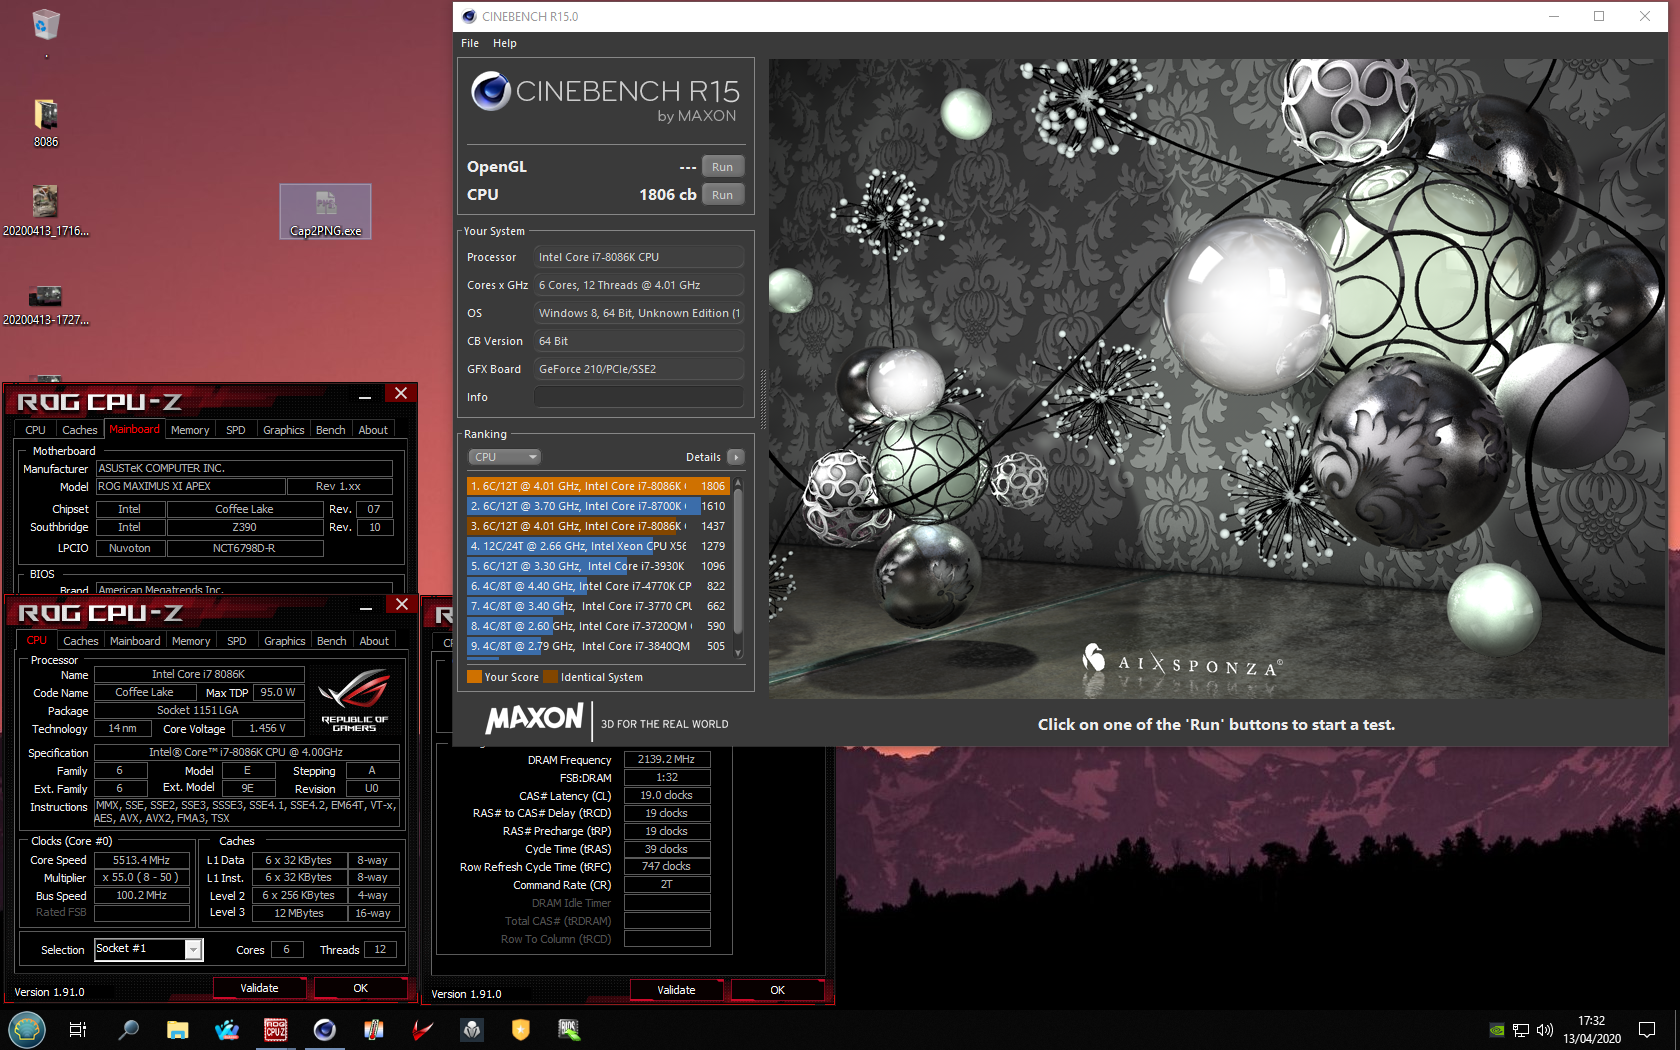
Task: Open the notification center icon
Action: tap(1647, 1030)
